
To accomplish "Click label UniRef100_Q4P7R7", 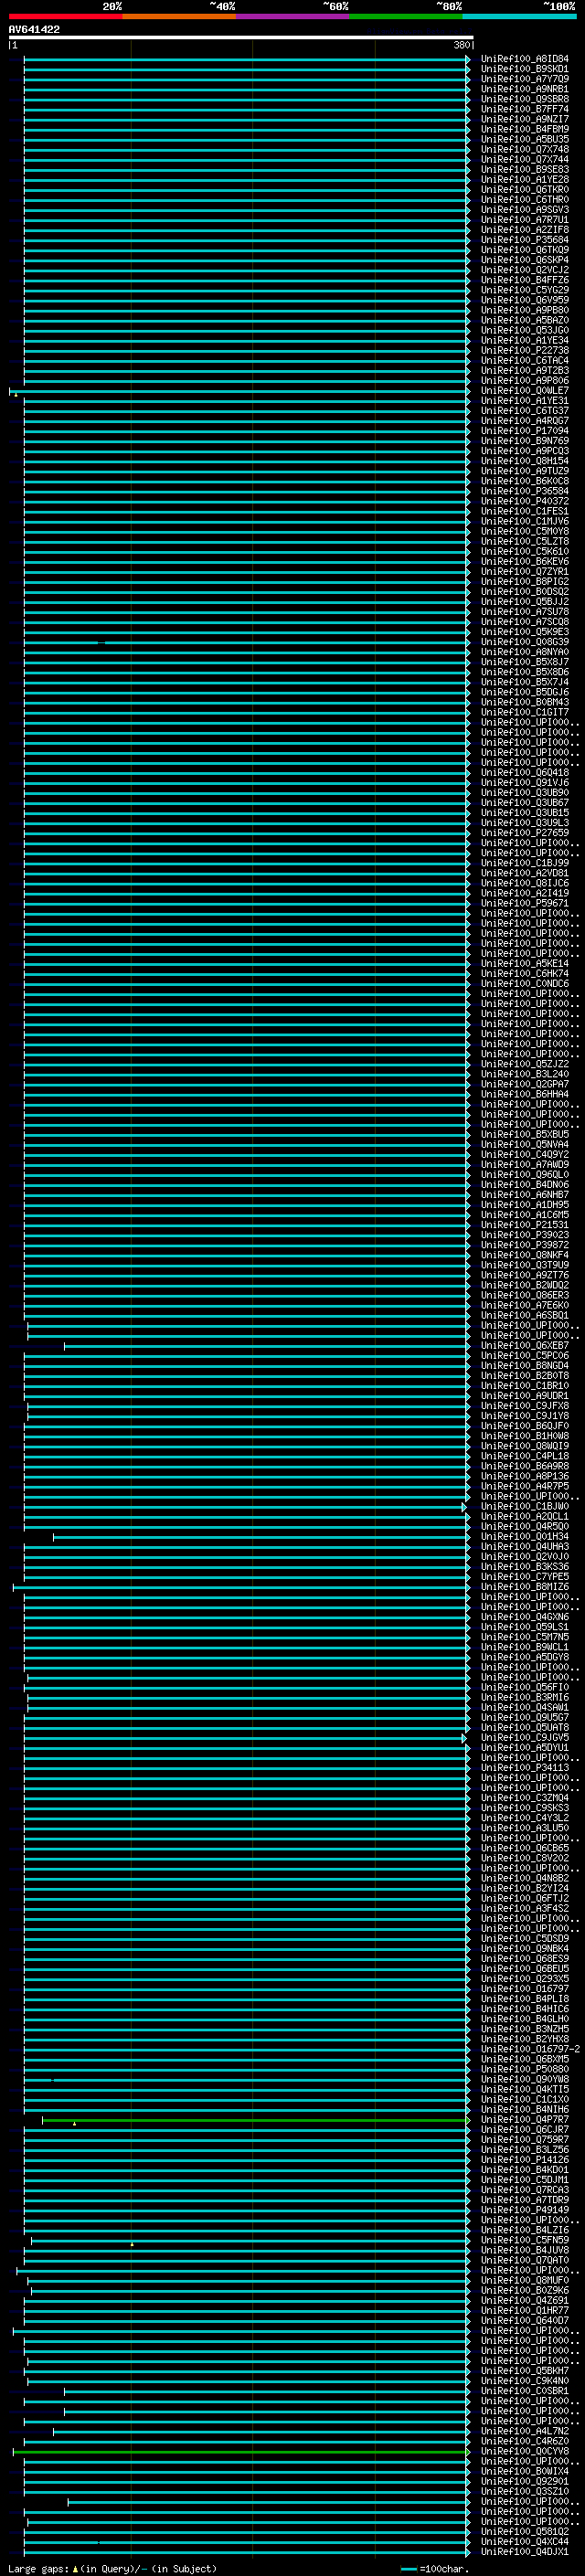I will coord(525,2120).
